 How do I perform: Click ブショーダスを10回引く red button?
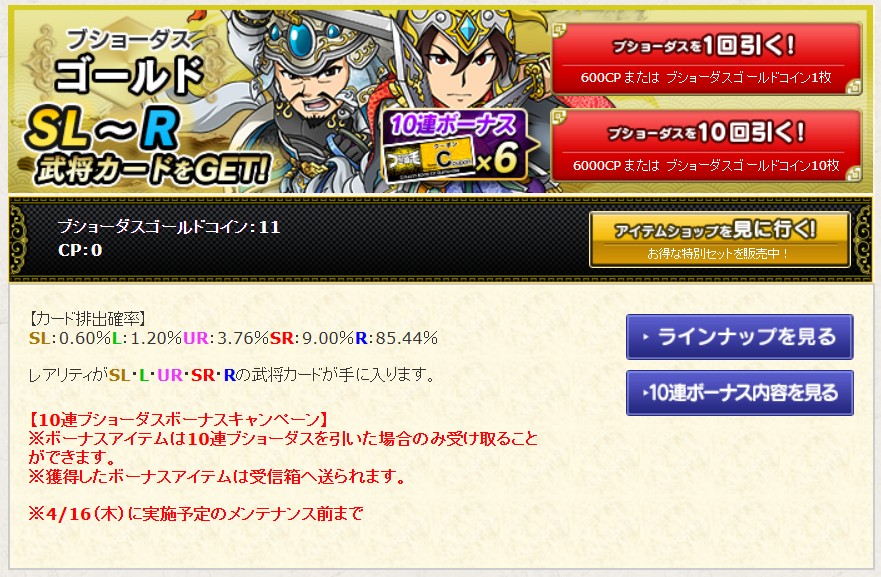[706, 146]
